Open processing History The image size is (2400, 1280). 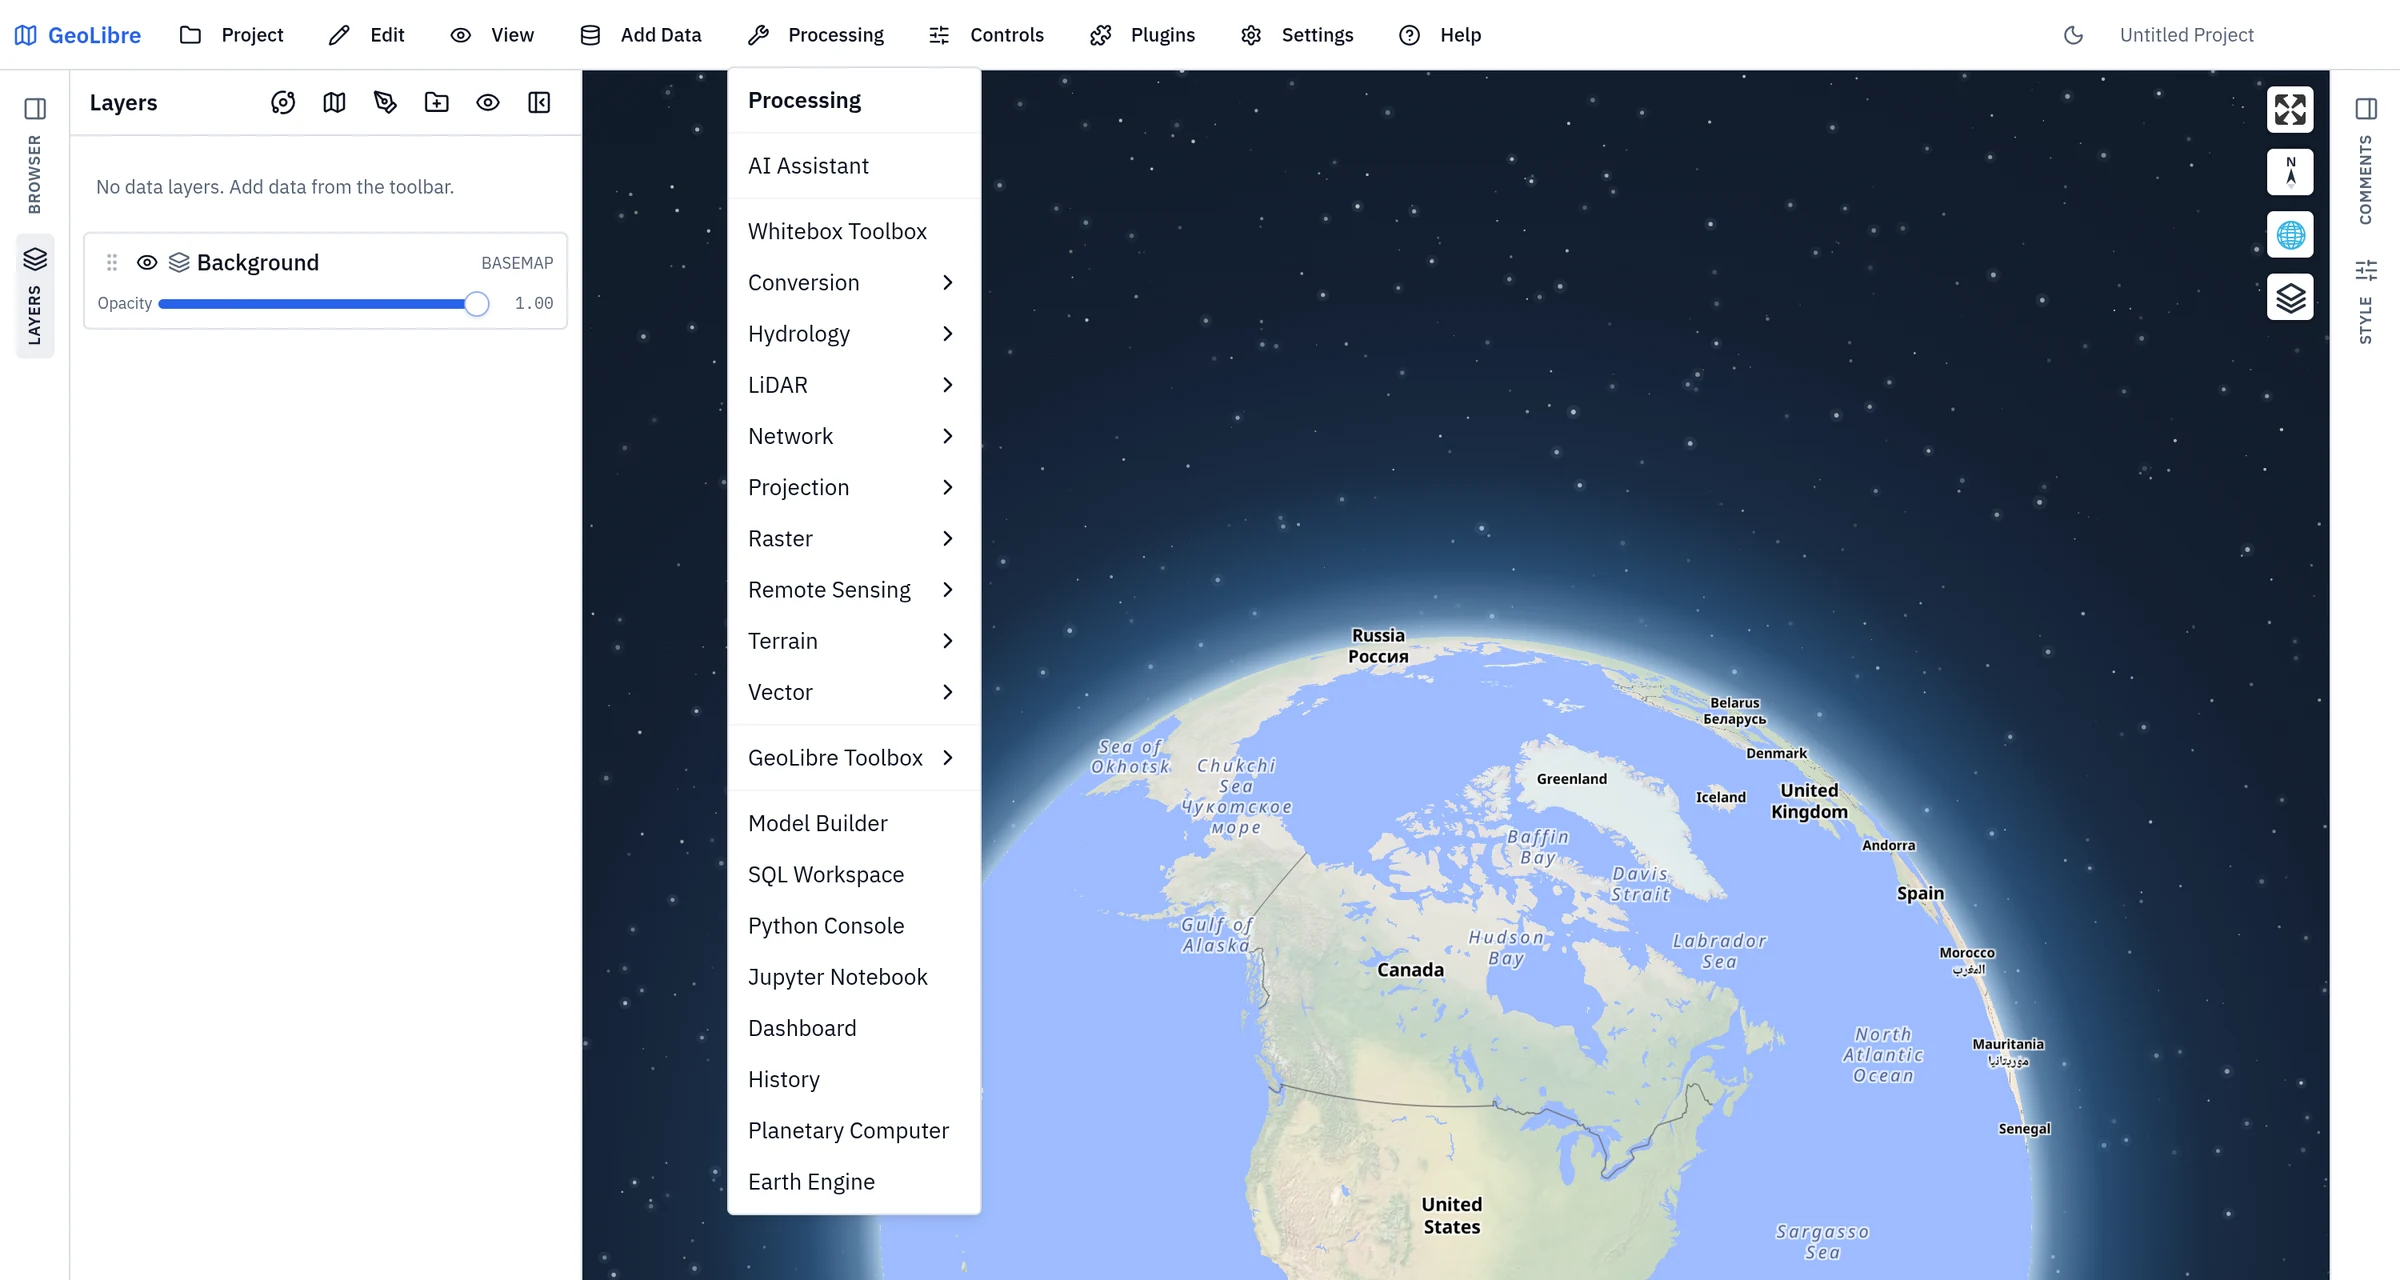click(x=853, y=1080)
